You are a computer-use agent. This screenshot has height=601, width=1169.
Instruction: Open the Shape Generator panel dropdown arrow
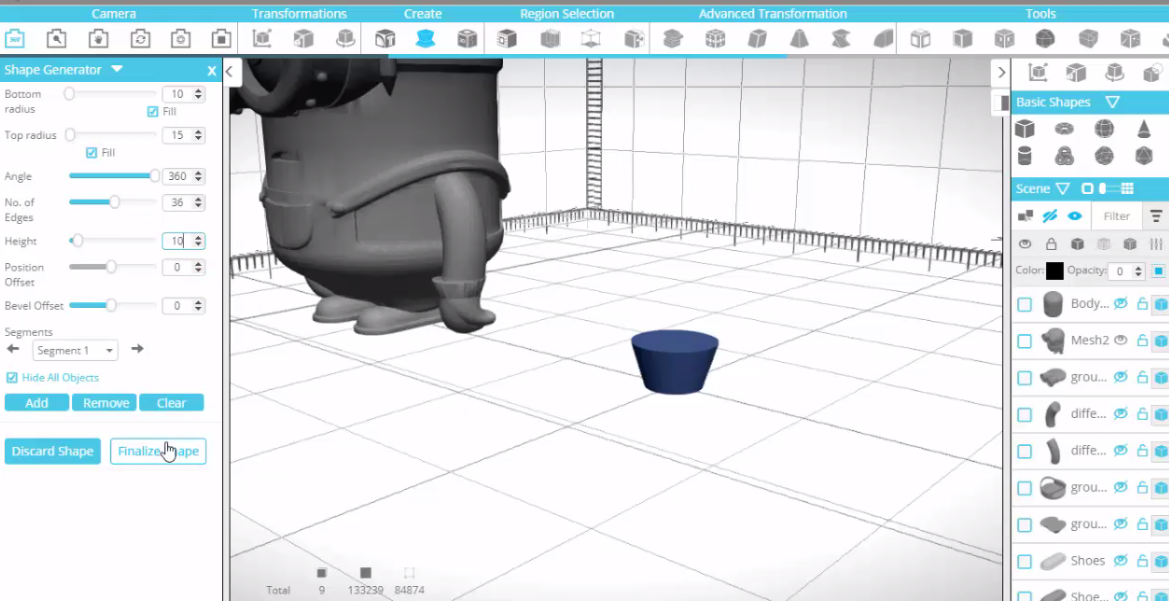point(116,69)
